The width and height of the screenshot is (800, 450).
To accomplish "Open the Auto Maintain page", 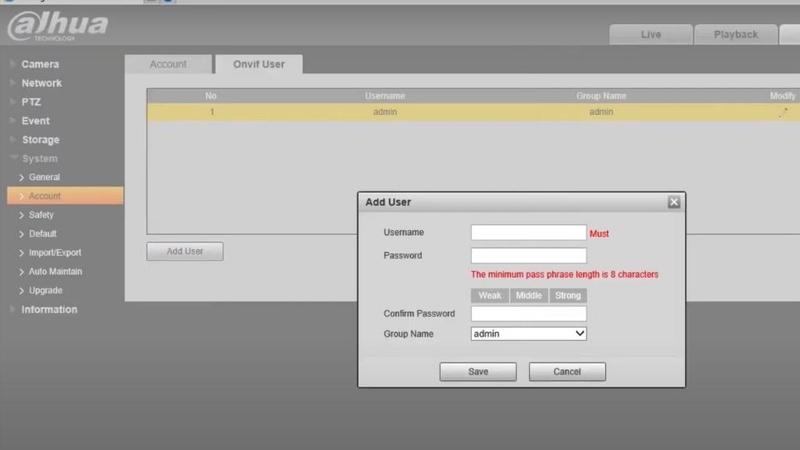I will [55, 271].
